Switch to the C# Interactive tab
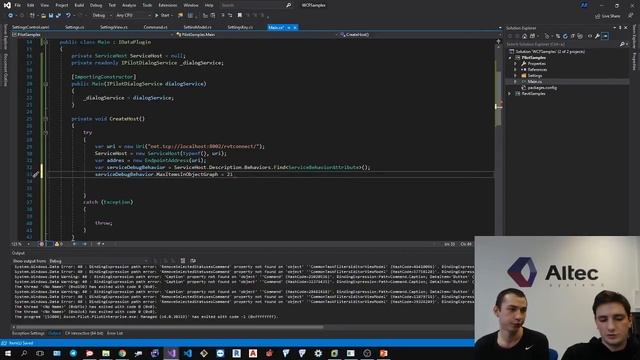This screenshot has width=640, height=360. pyautogui.click(x=84, y=333)
